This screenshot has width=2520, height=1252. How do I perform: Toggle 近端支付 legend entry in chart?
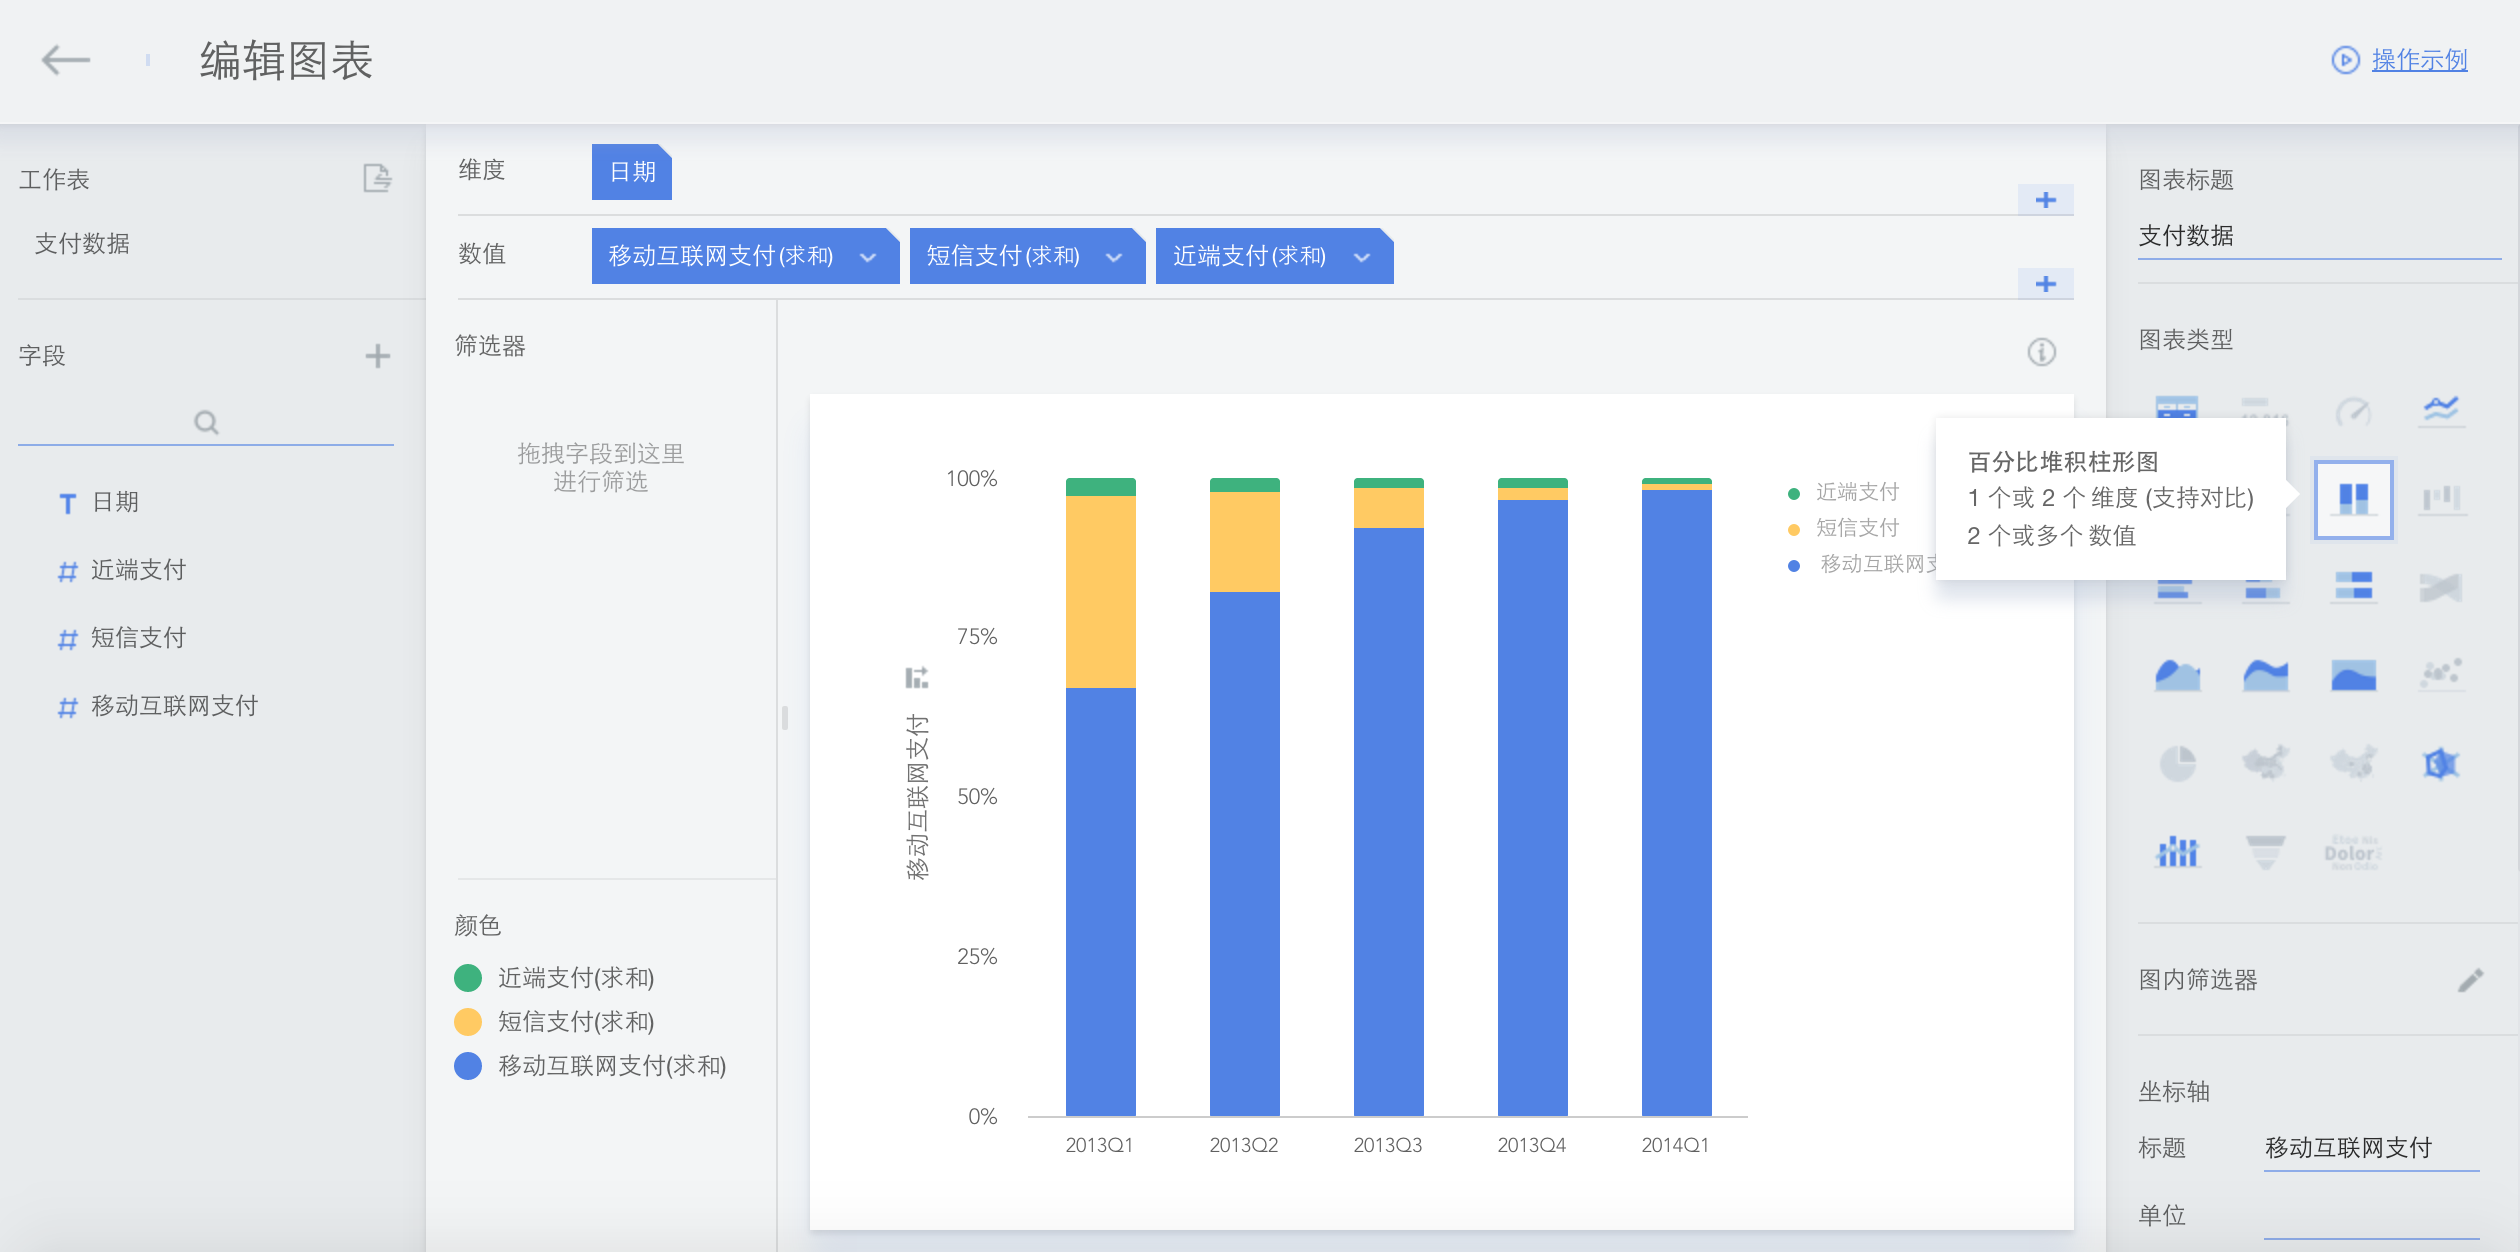click(x=1856, y=492)
